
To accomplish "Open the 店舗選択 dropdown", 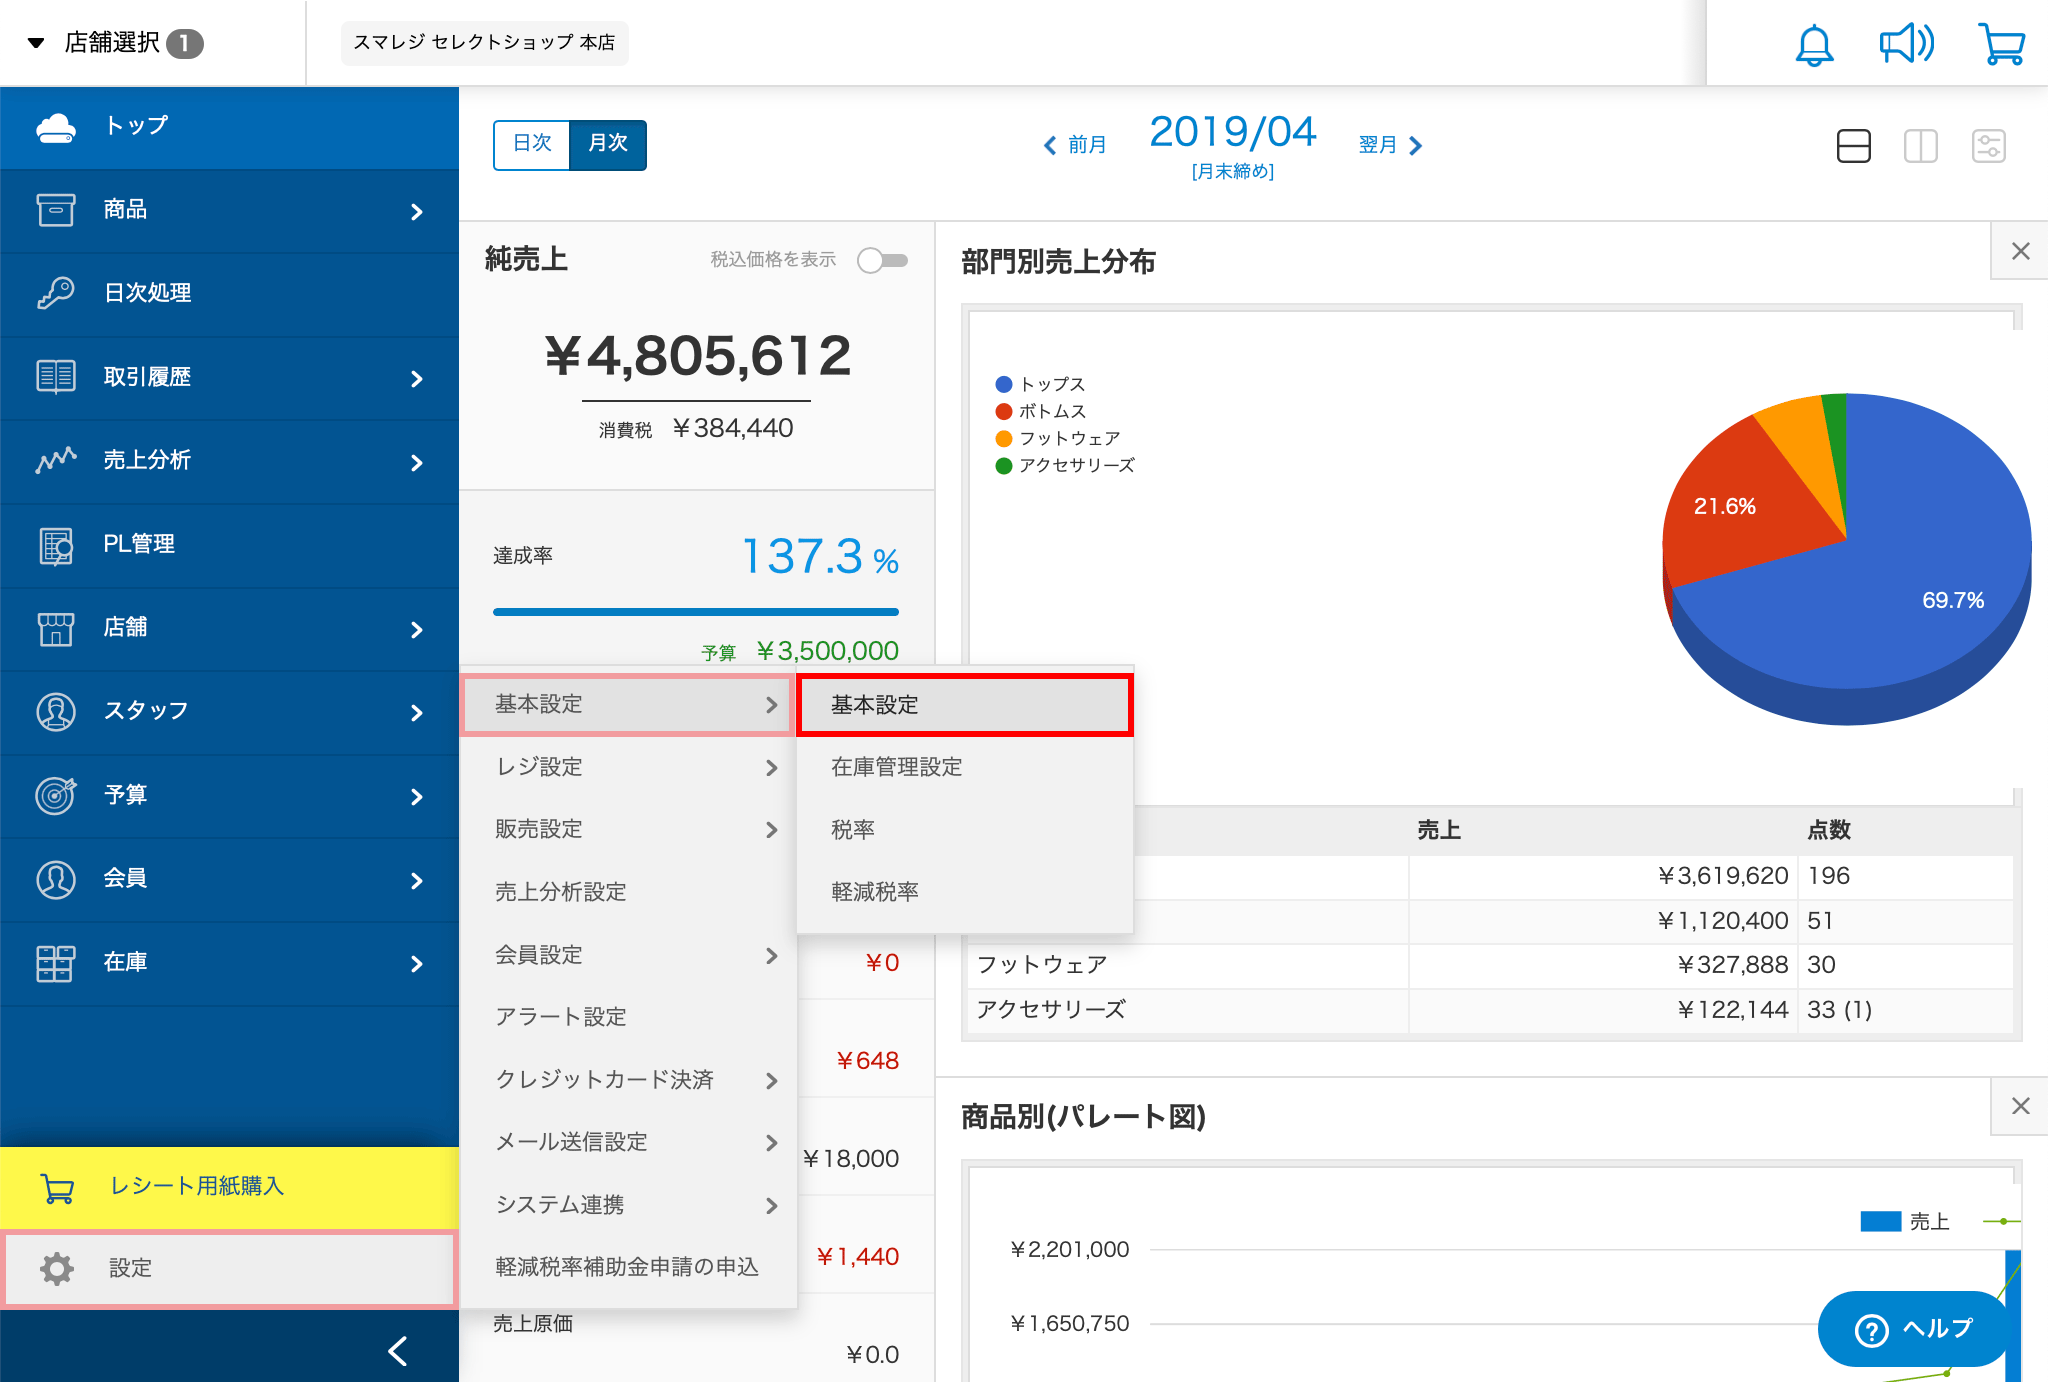I will (115, 43).
